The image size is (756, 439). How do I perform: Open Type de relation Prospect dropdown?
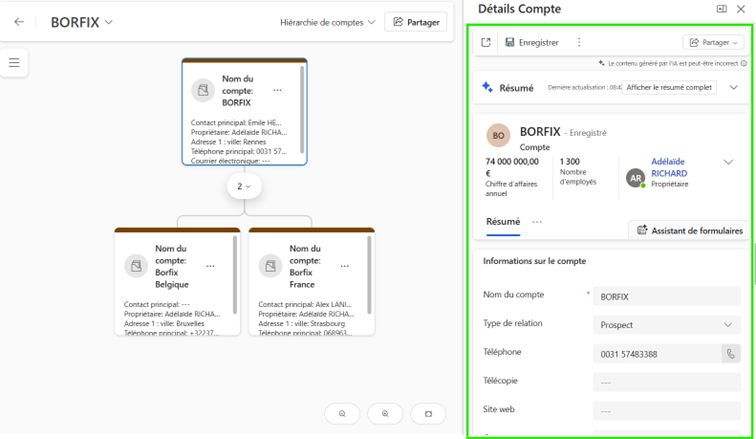click(666, 325)
